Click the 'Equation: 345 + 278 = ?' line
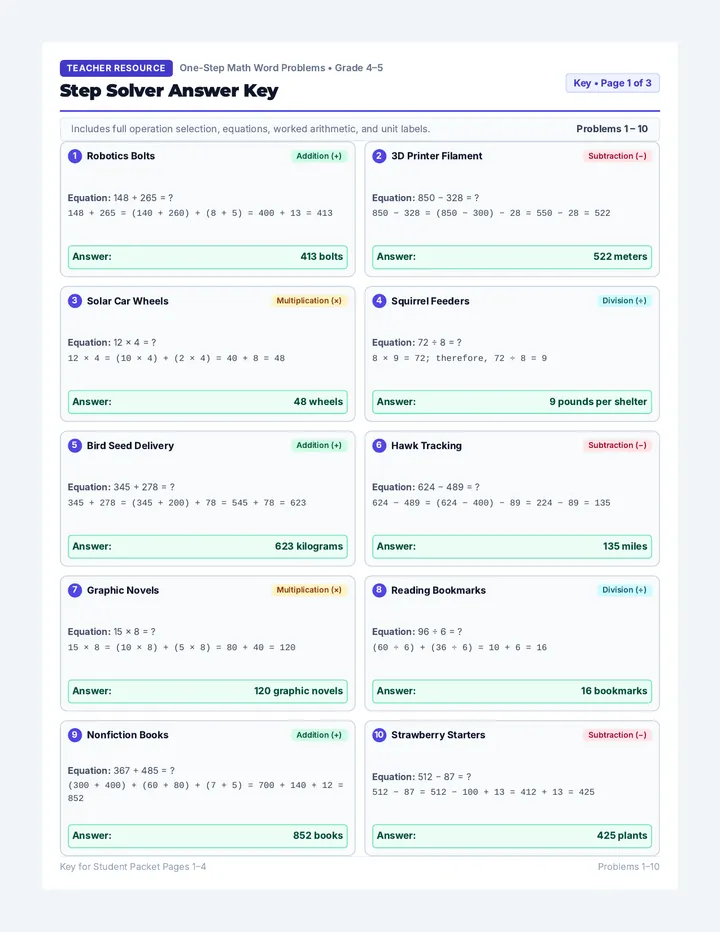Image resolution: width=720 pixels, height=932 pixels. (x=121, y=487)
